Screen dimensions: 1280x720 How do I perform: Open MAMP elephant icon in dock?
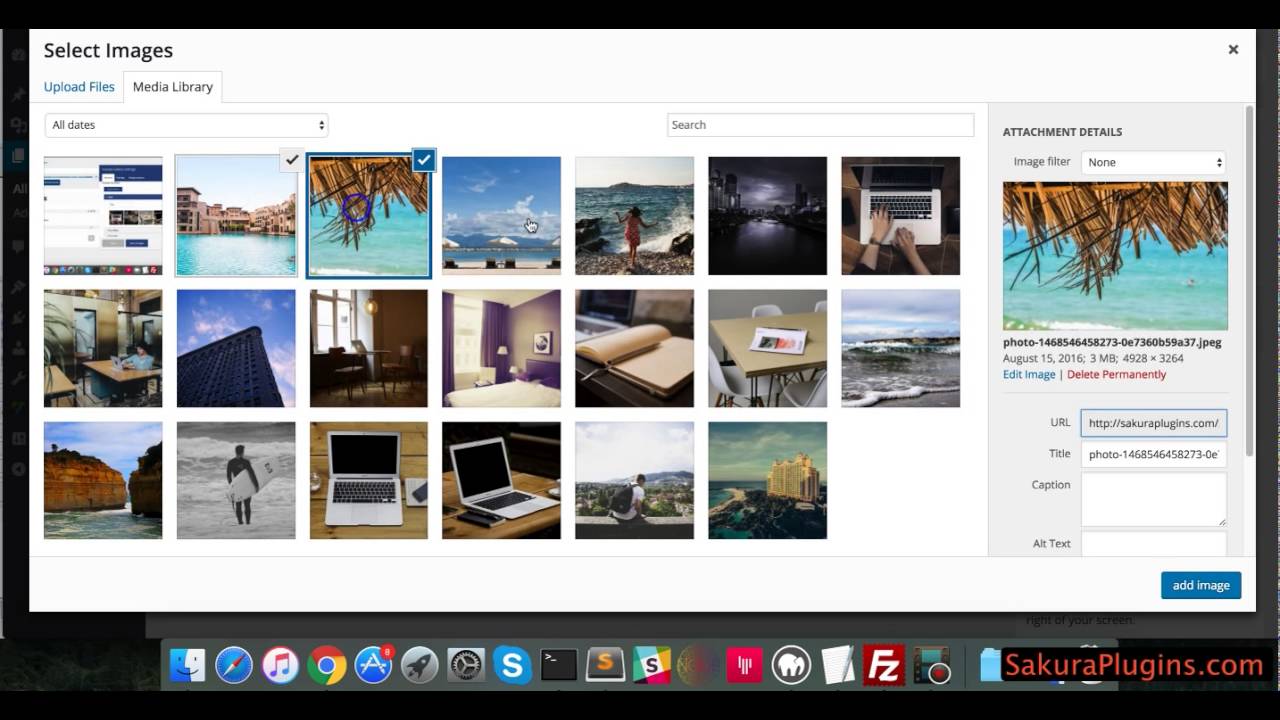(791, 665)
